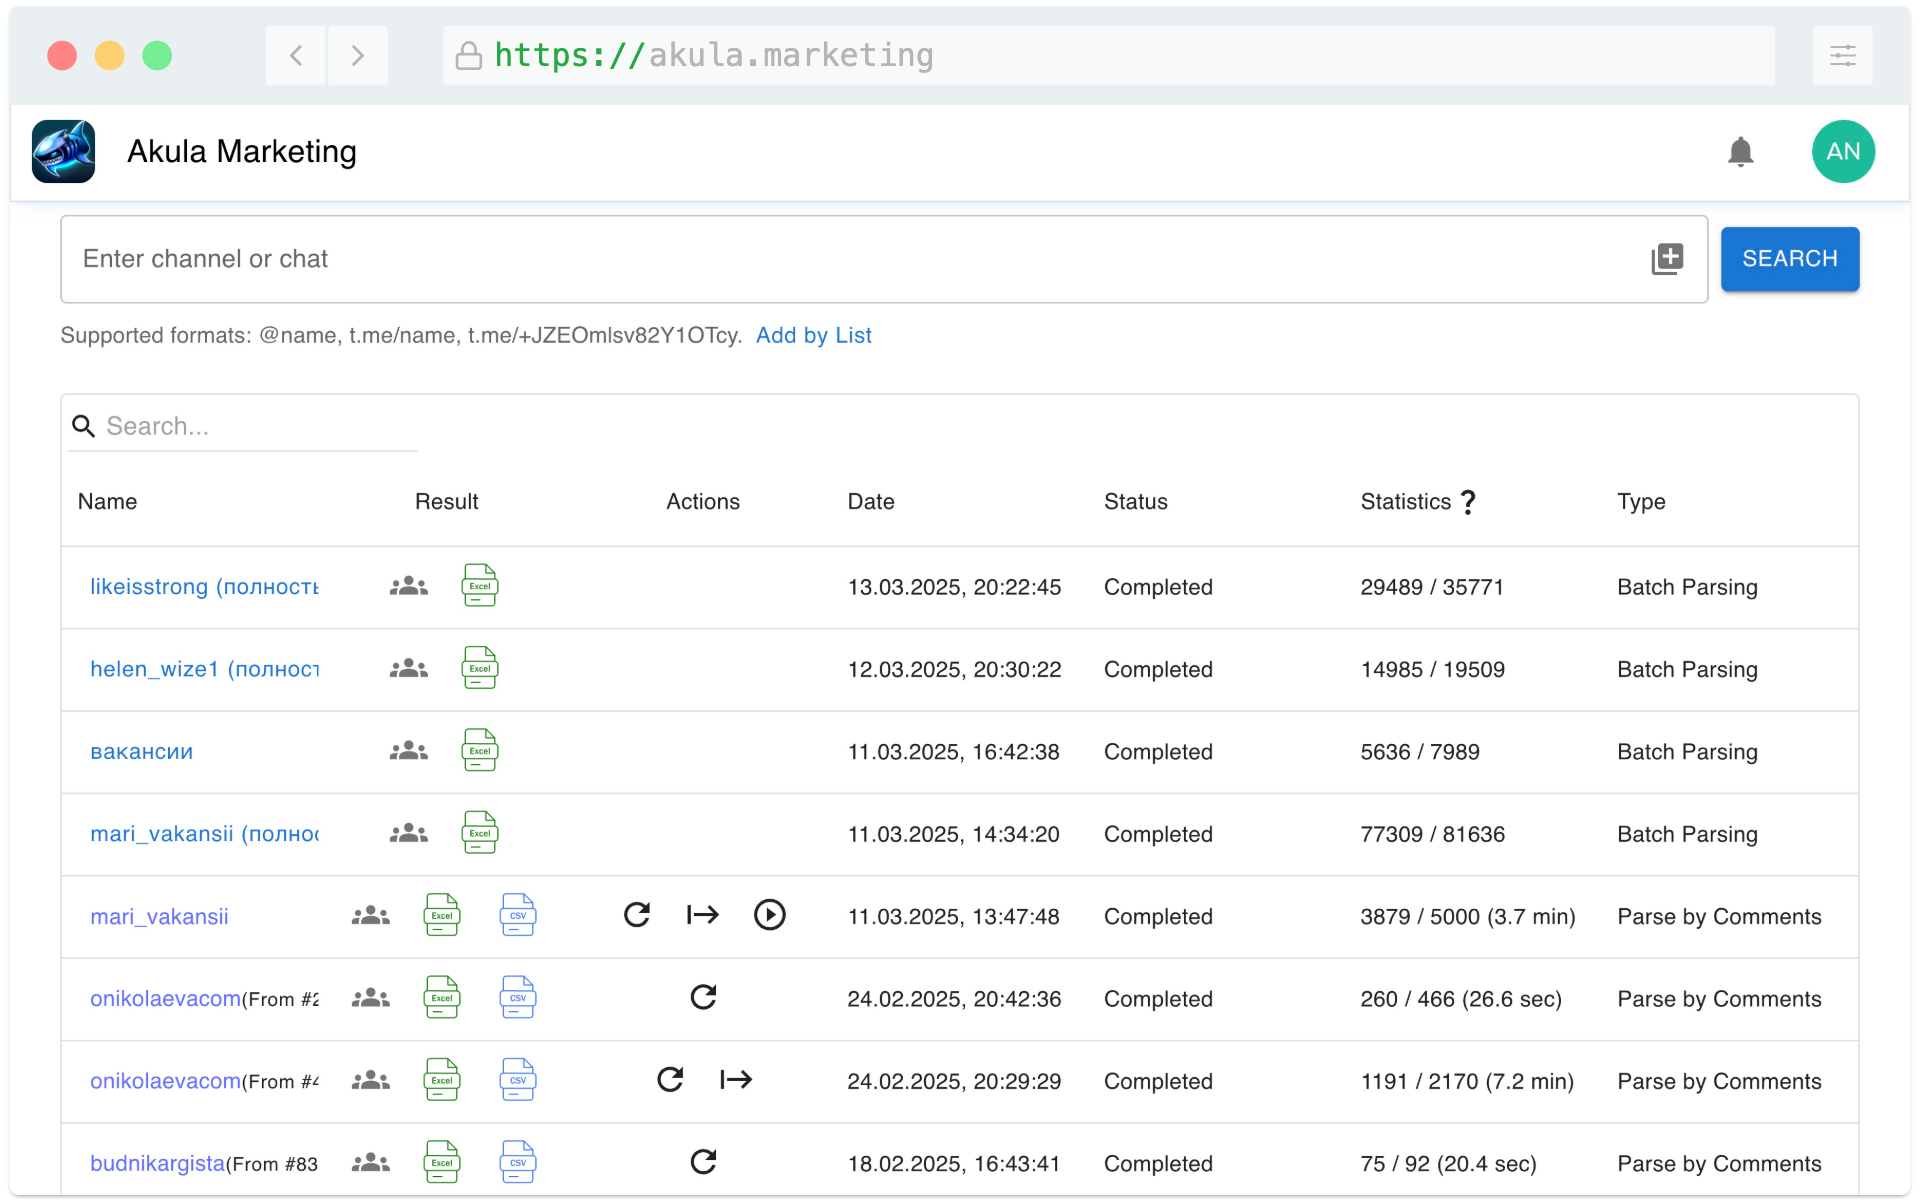Click the Status column header
Image resolution: width=1920 pixels, height=1200 pixels.
tap(1136, 502)
